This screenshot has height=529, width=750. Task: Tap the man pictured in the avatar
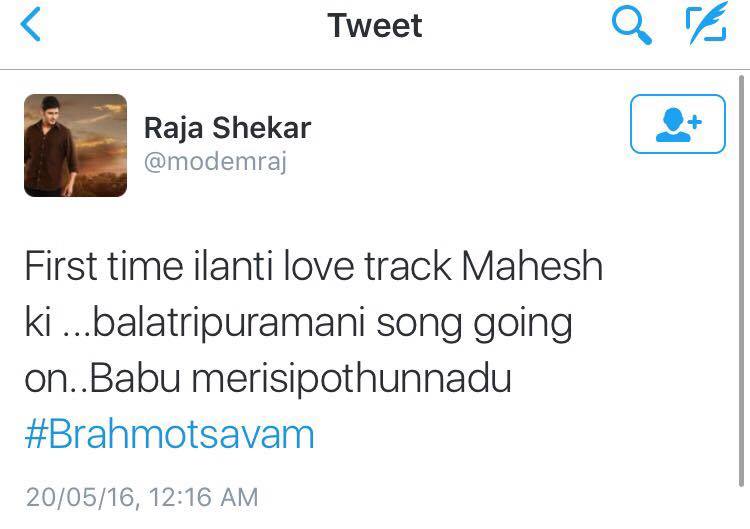[x=50, y=146]
